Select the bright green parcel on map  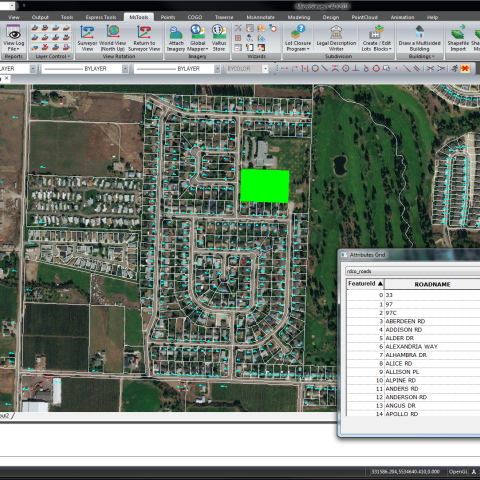point(265,186)
